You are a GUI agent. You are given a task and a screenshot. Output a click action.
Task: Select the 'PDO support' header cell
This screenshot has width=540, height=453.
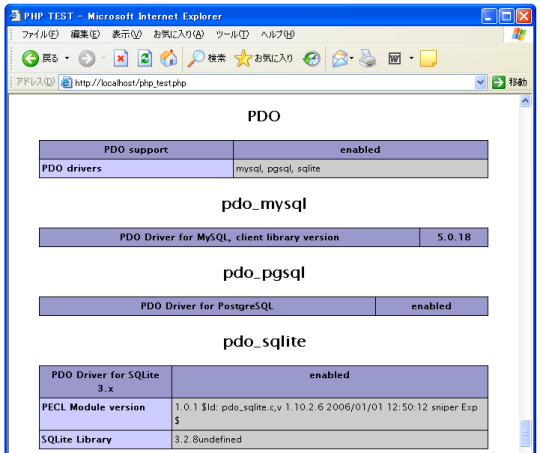click(x=136, y=150)
